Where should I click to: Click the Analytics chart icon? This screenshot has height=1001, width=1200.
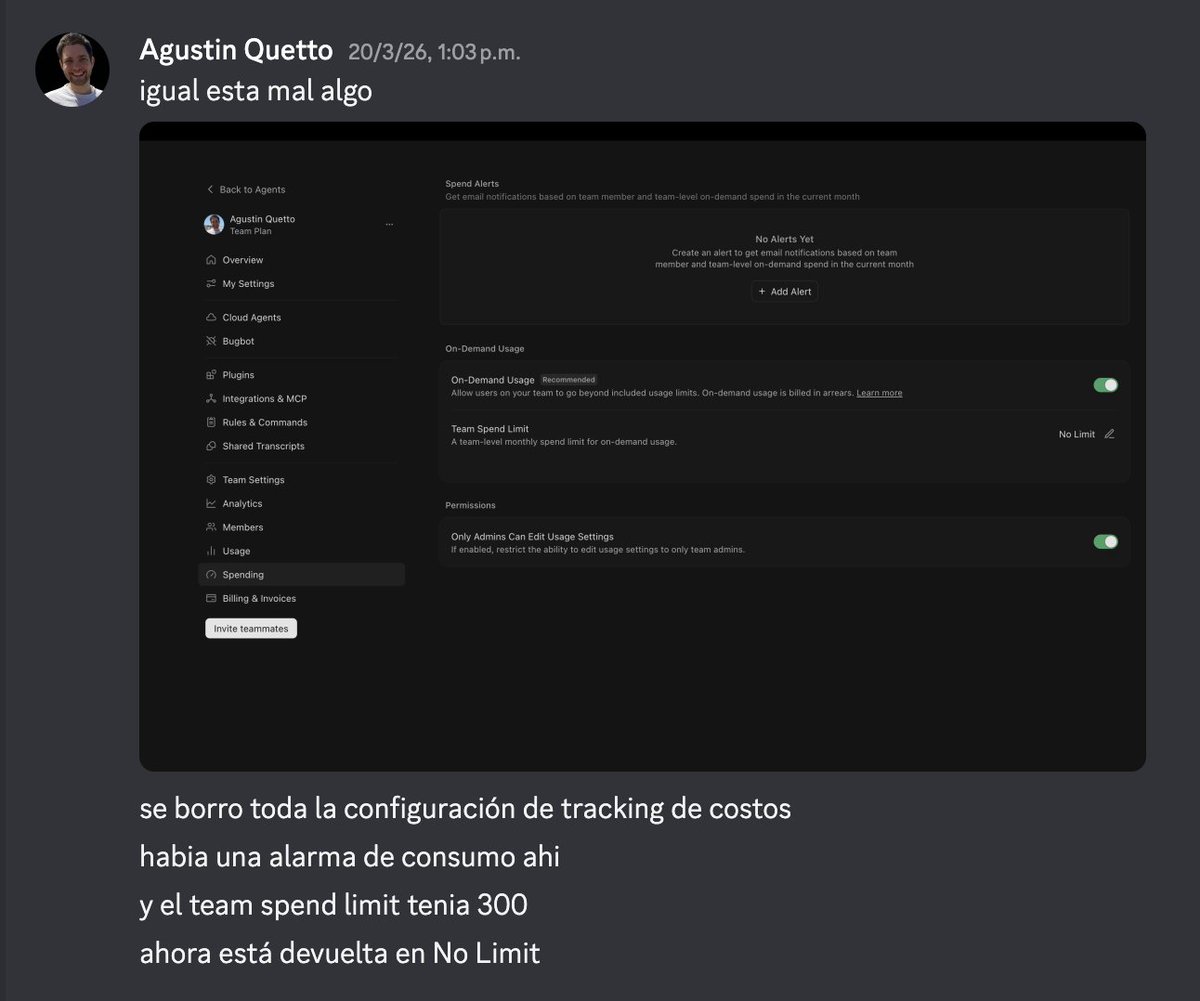(x=211, y=504)
